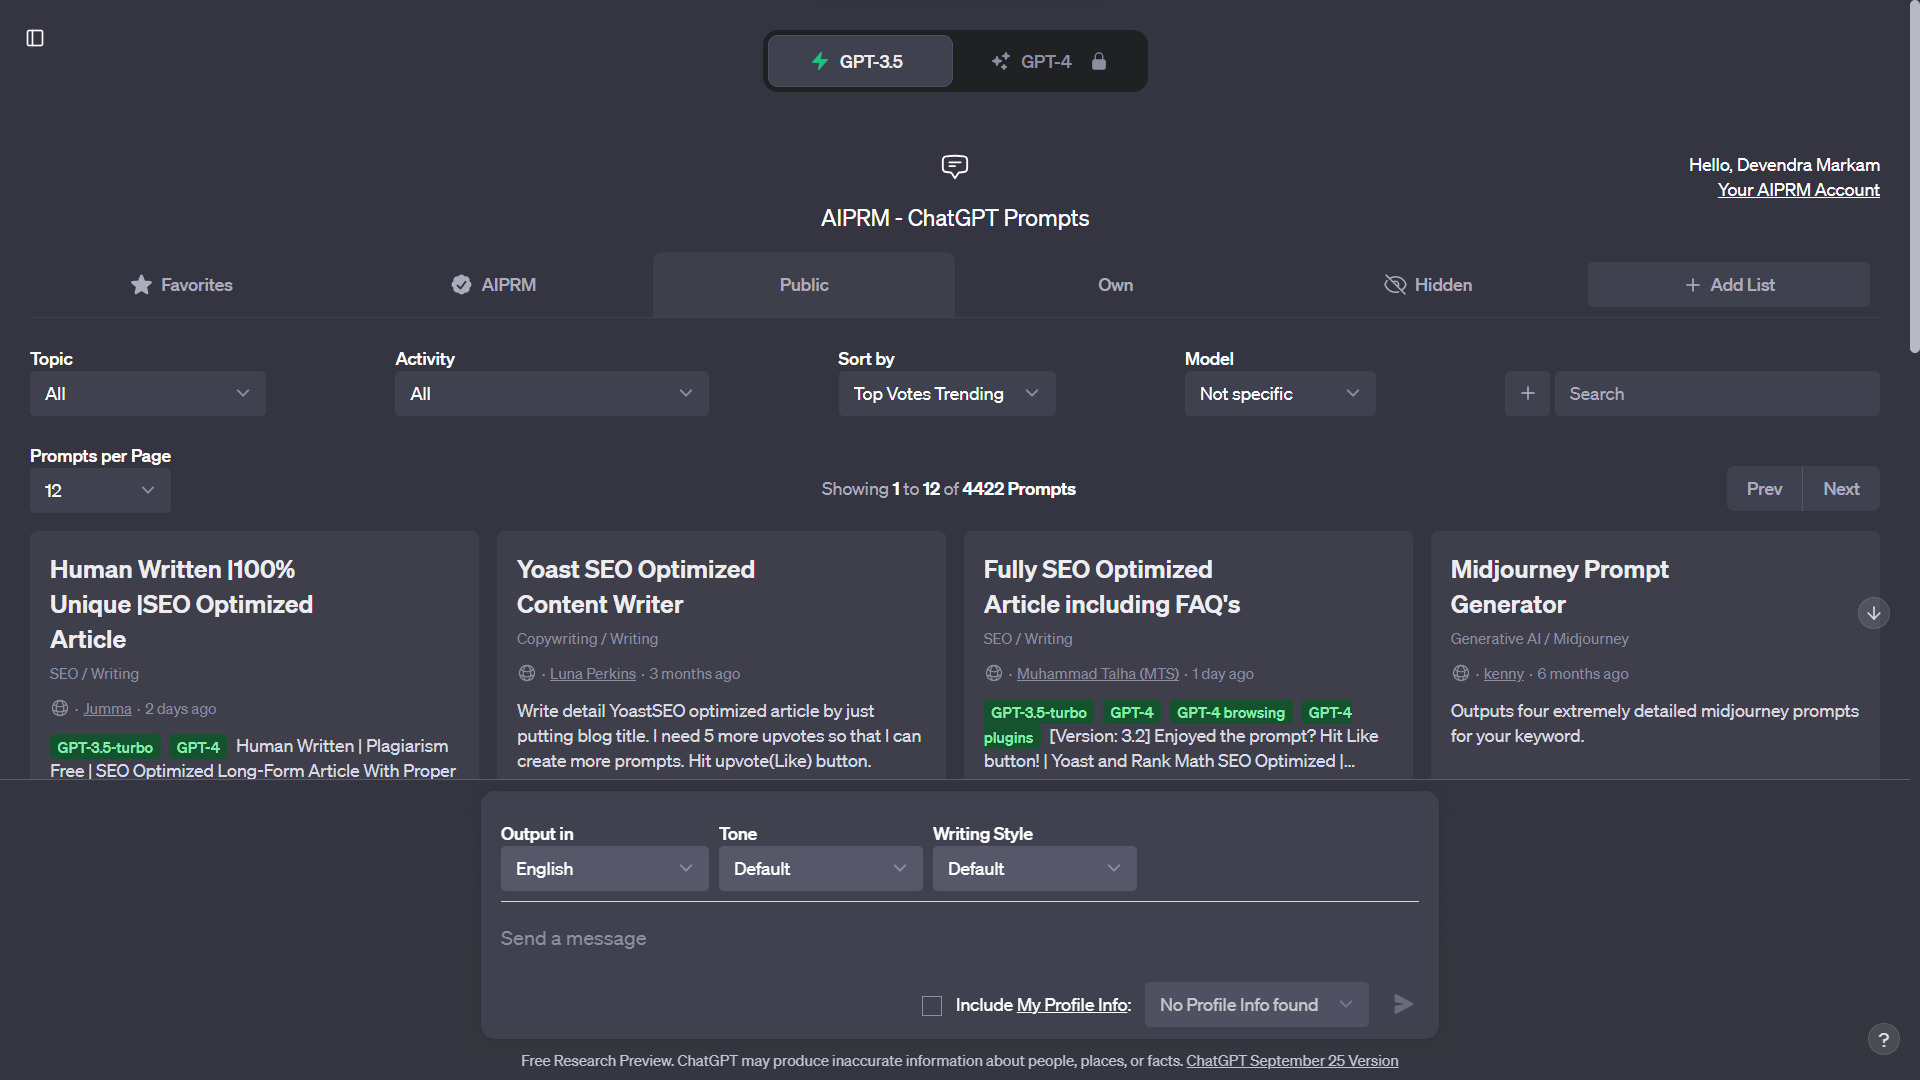Click the Add List button
This screenshot has height=1080, width=1920.
tap(1729, 285)
